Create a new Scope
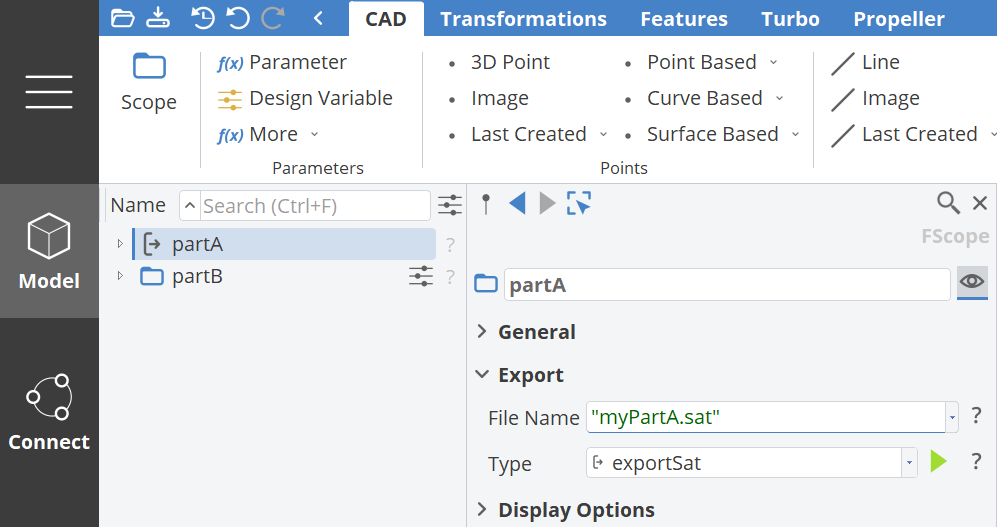Image resolution: width=997 pixels, height=527 pixels. click(x=149, y=83)
